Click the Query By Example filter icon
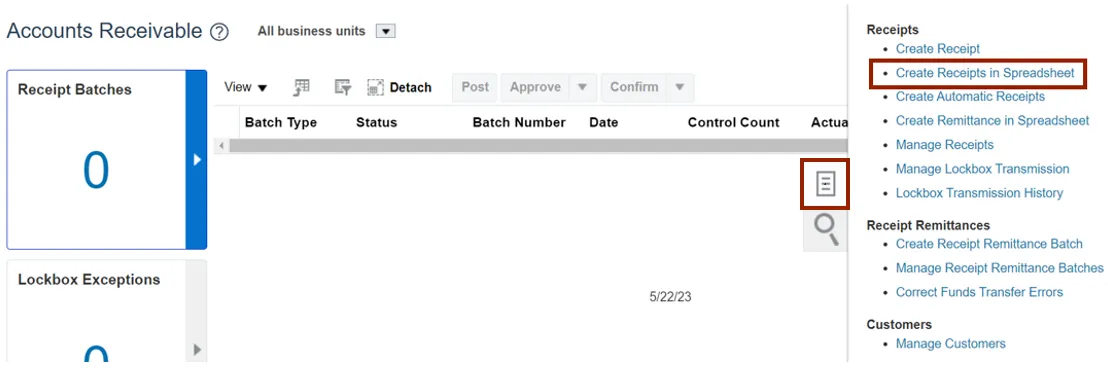Image resolution: width=1108 pixels, height=373 pixels. (343, 88)
